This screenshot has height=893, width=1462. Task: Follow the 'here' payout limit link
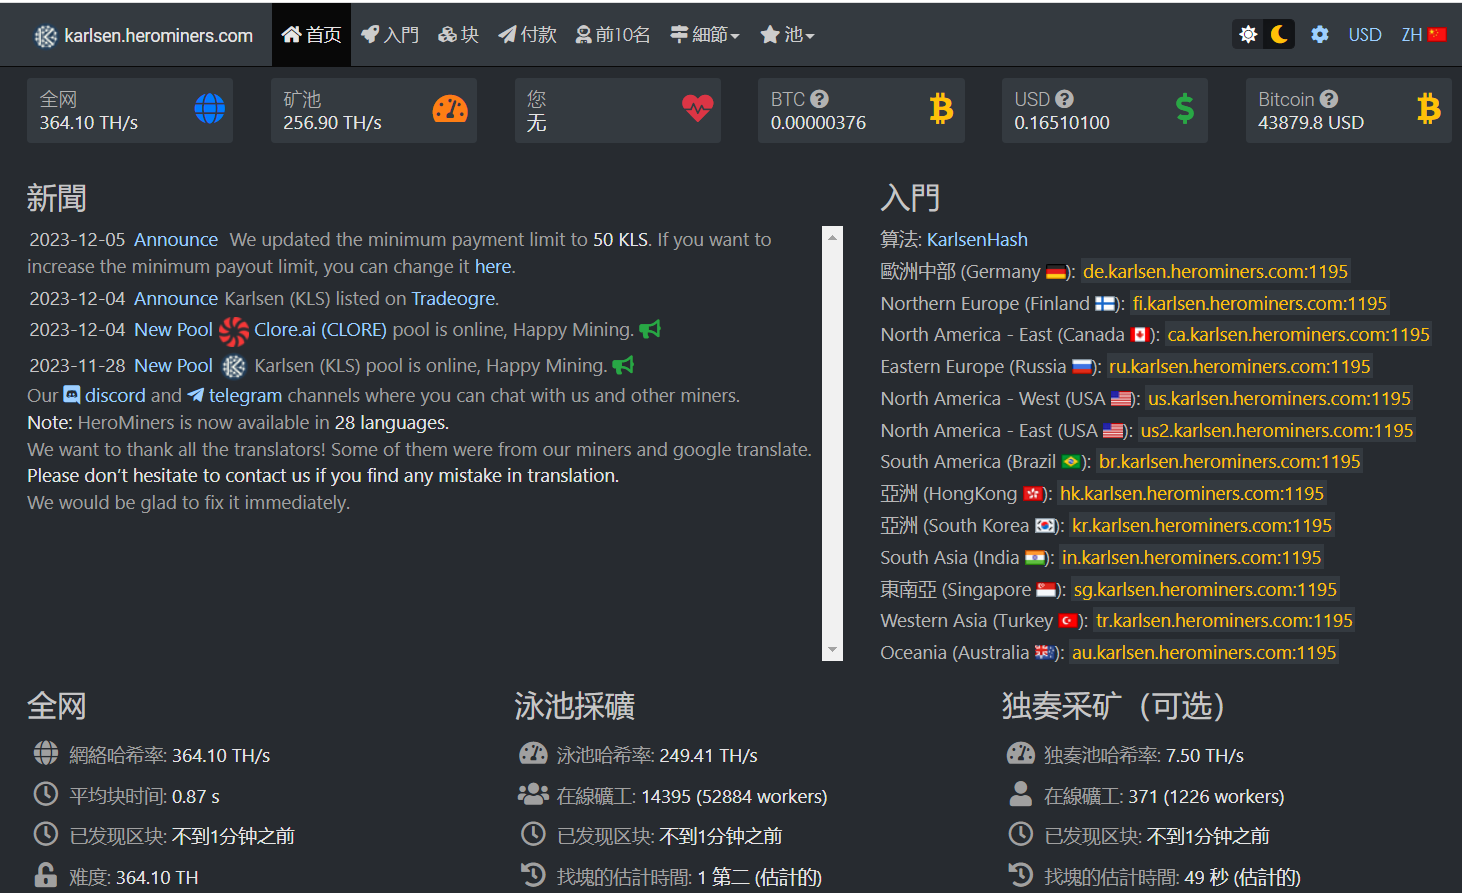(493, 267)
